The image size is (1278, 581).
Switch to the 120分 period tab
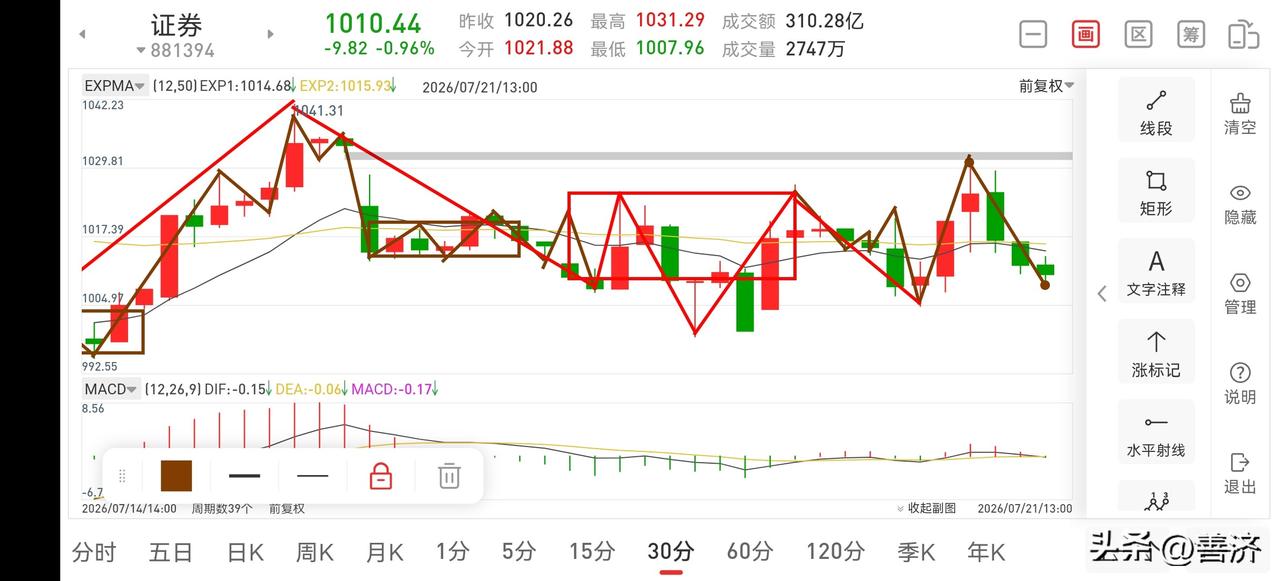click(x=835, y=551)
